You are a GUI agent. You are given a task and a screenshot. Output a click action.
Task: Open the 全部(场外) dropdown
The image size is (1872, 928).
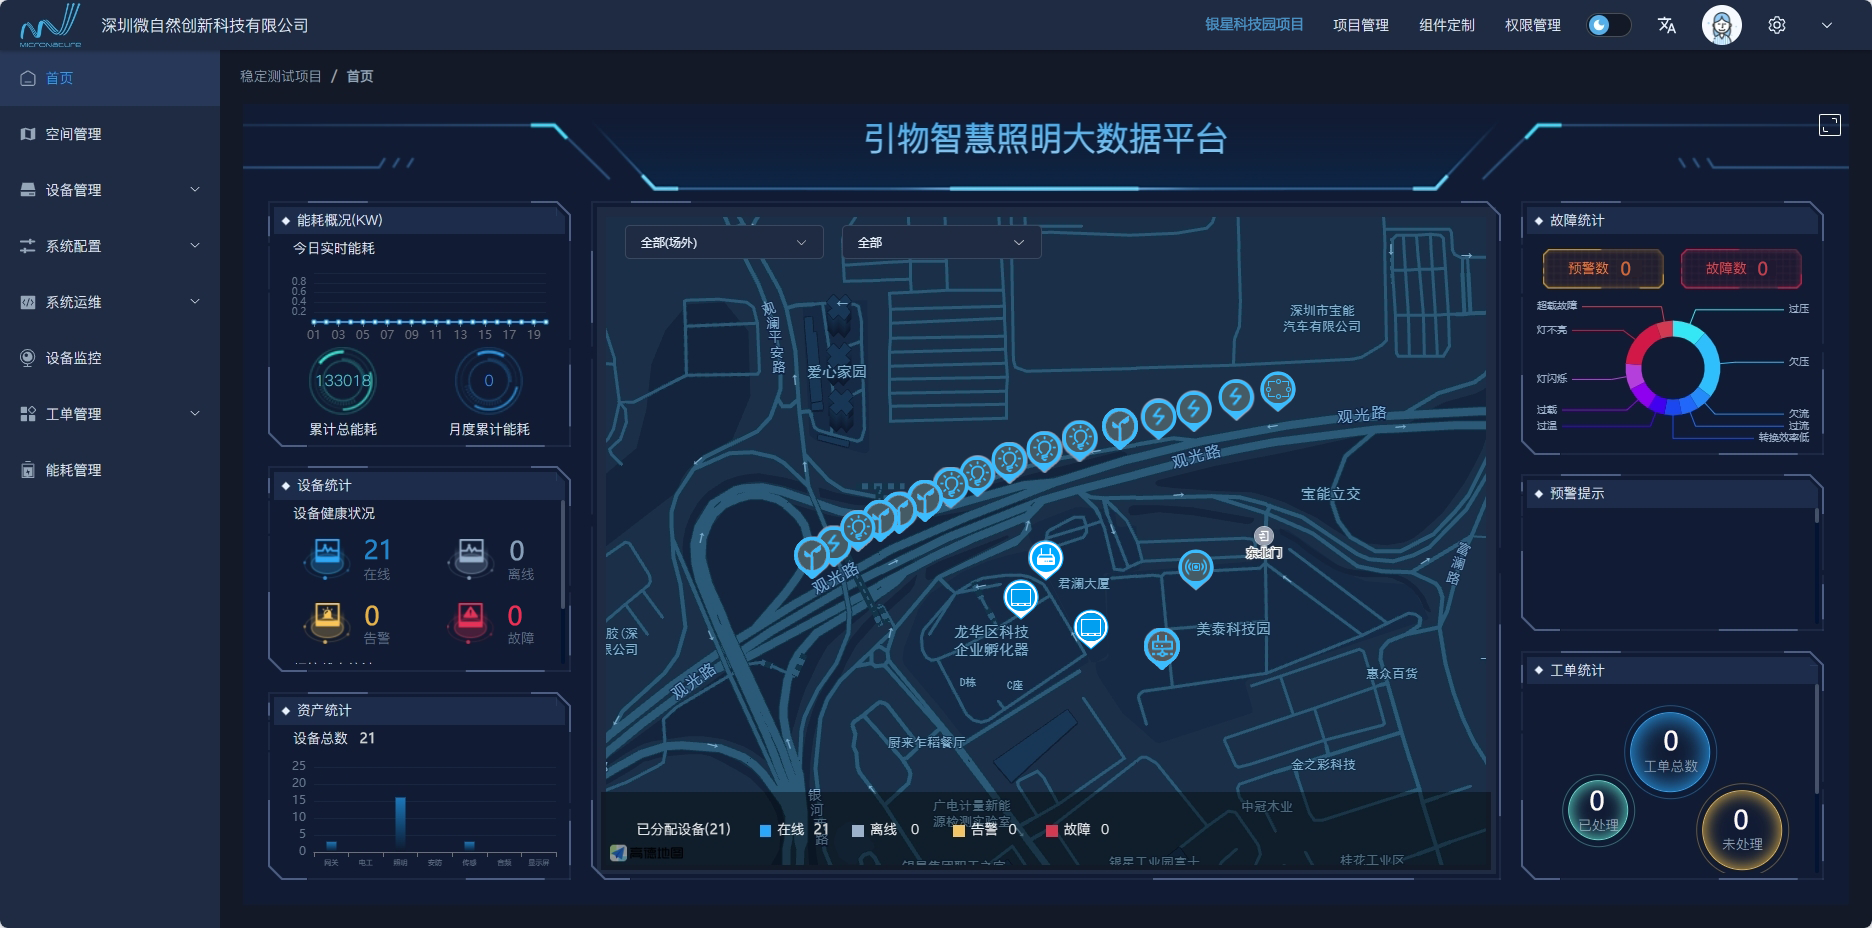(x=724, y=242)
